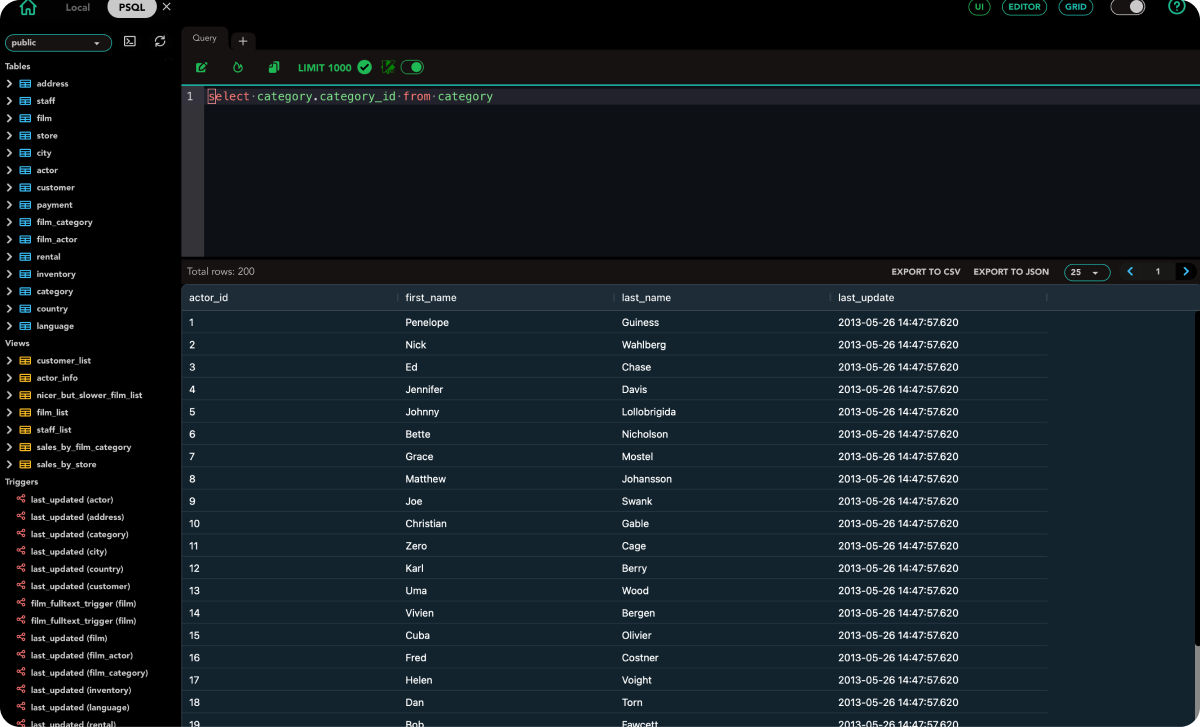This screenshot has width=1200, height=727.
Task: Click the address table icon
Action: point(25,84)
